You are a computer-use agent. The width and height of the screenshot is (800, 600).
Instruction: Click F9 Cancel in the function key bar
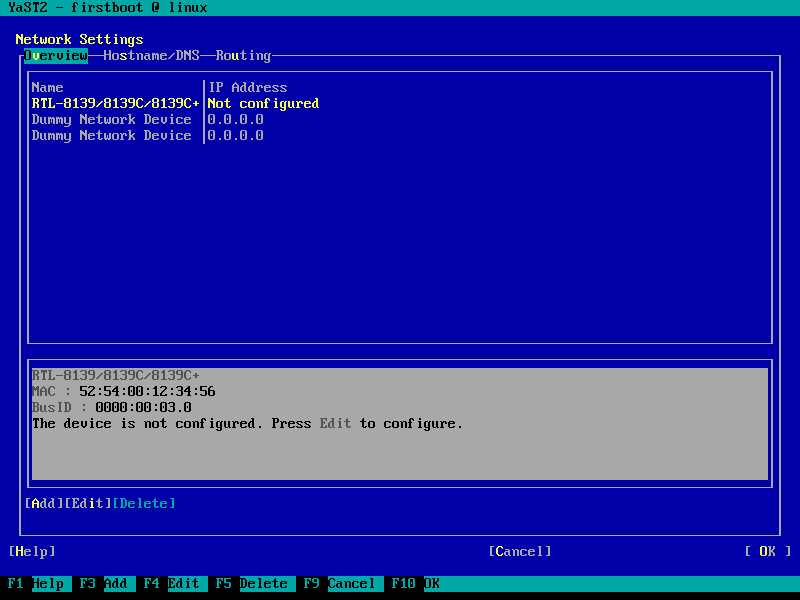[340, 584]
